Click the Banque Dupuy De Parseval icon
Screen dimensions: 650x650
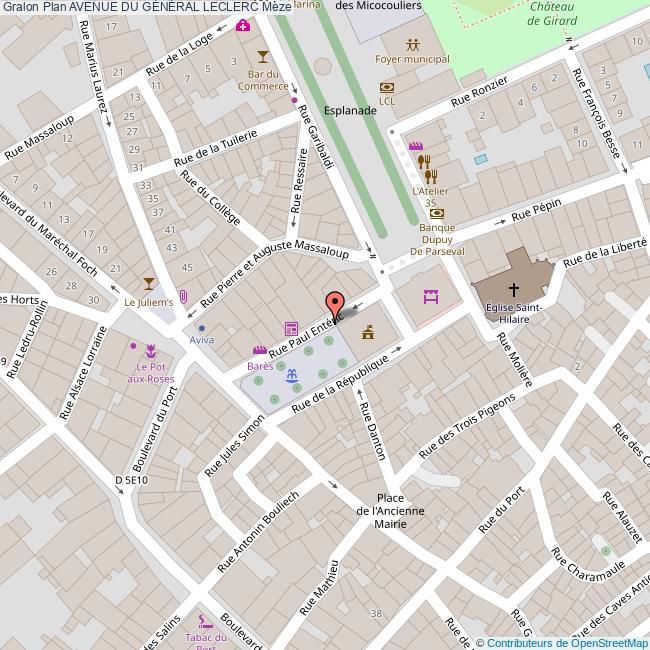[437, 212]
